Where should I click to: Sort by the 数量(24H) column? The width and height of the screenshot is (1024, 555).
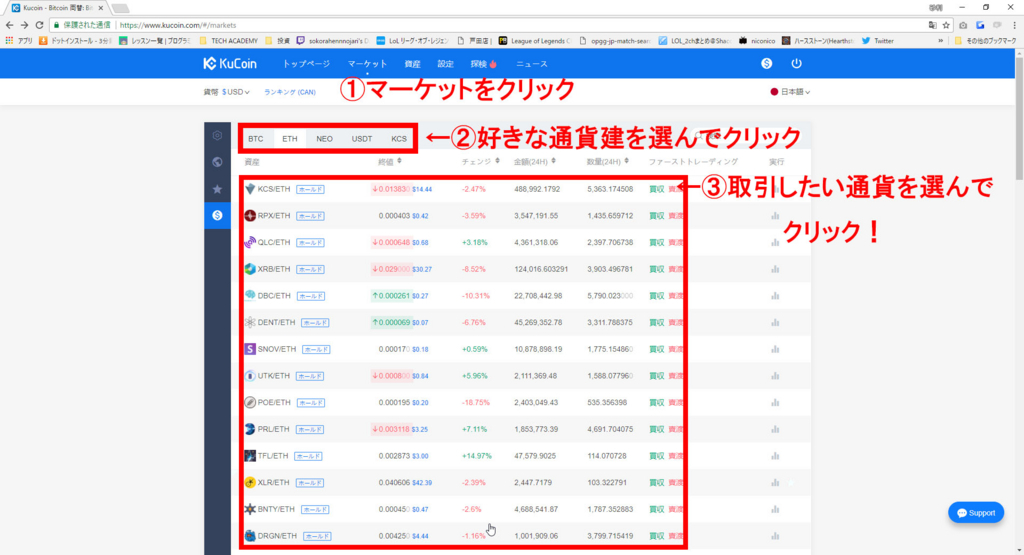pos(608,161)
